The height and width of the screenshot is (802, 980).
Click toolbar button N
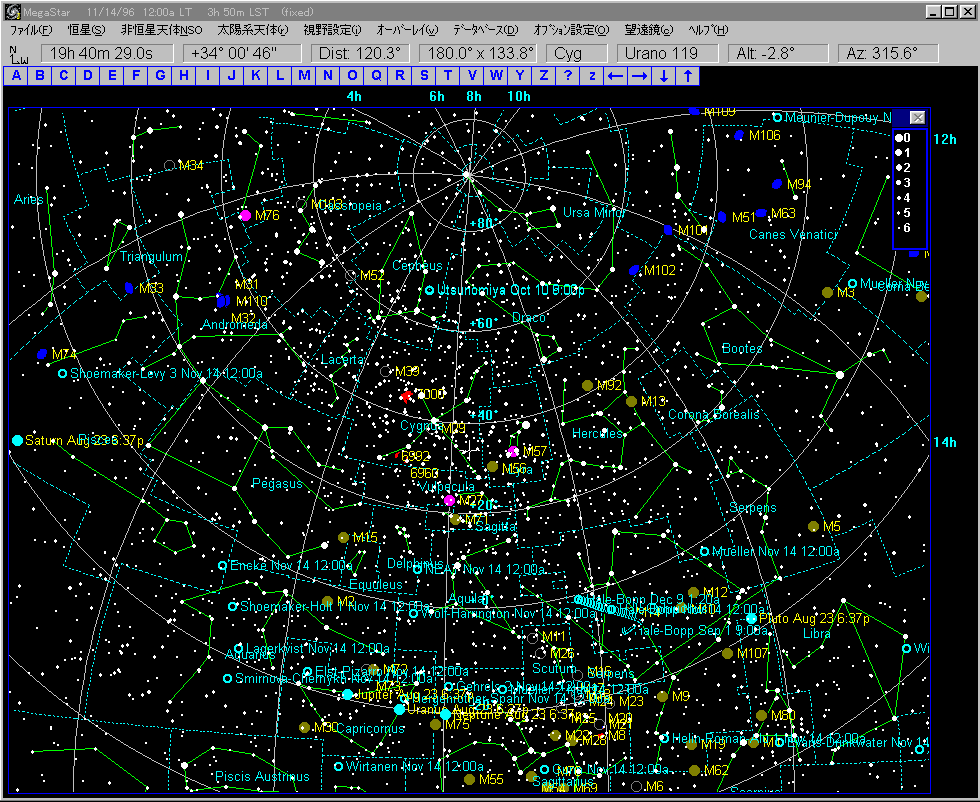[x=328, y=76]
